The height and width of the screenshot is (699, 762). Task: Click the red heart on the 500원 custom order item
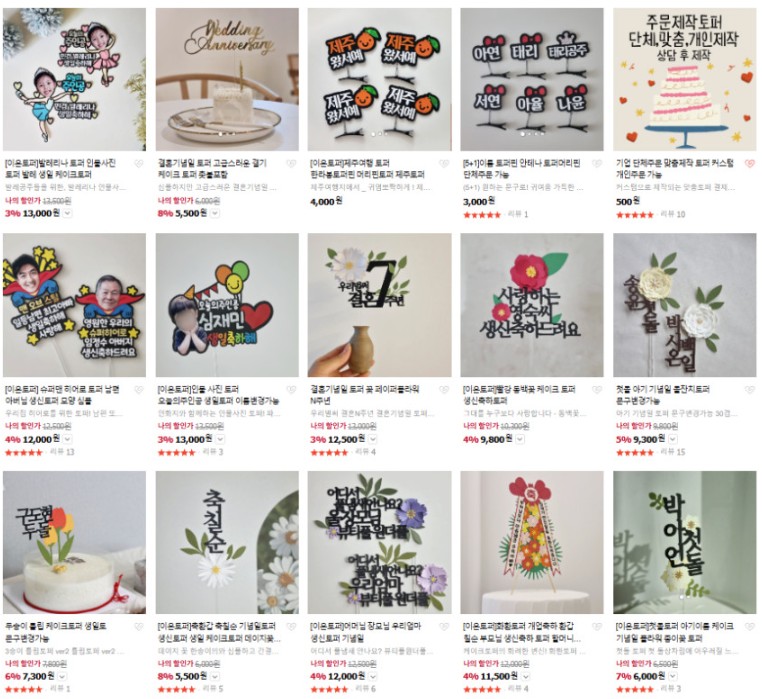tap(749, 164)
